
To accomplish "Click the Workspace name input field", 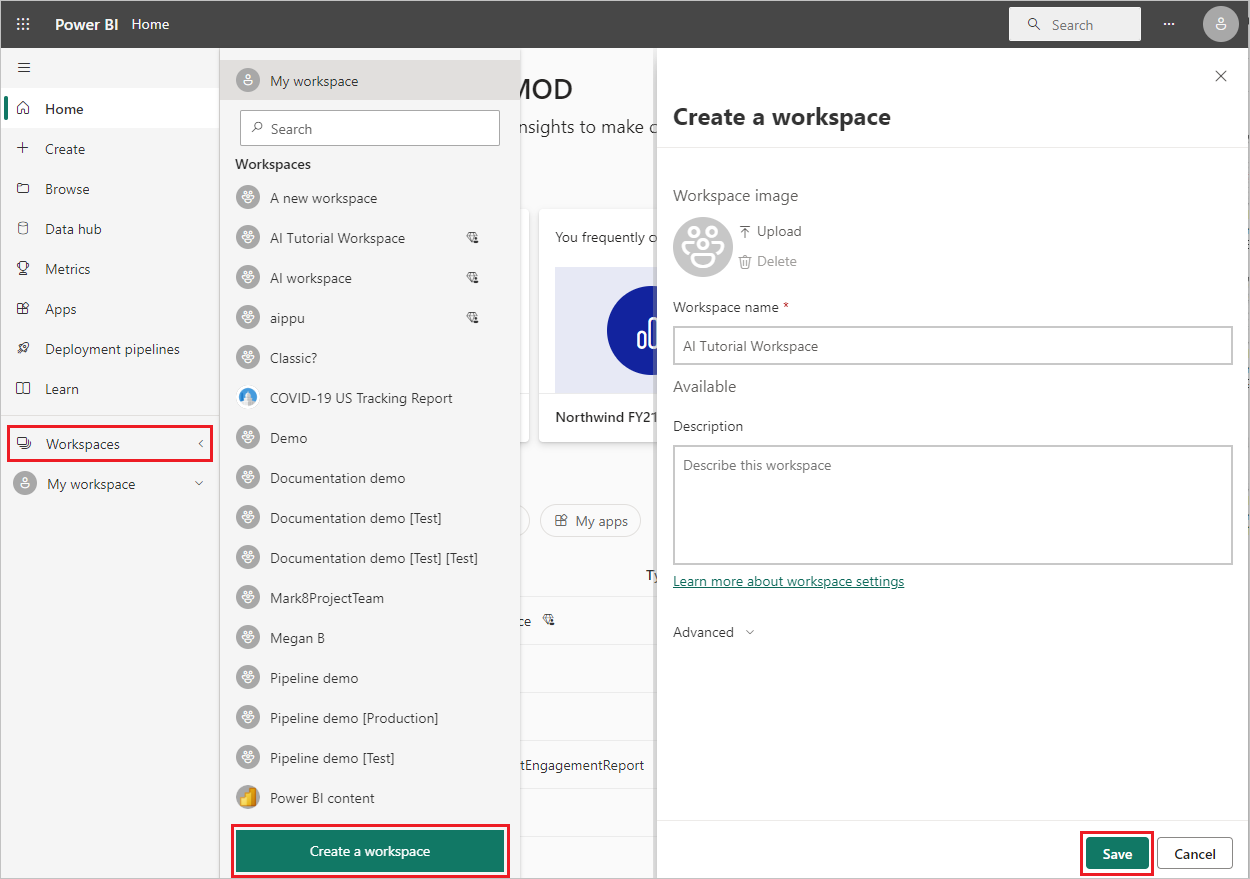I will 952,346.
